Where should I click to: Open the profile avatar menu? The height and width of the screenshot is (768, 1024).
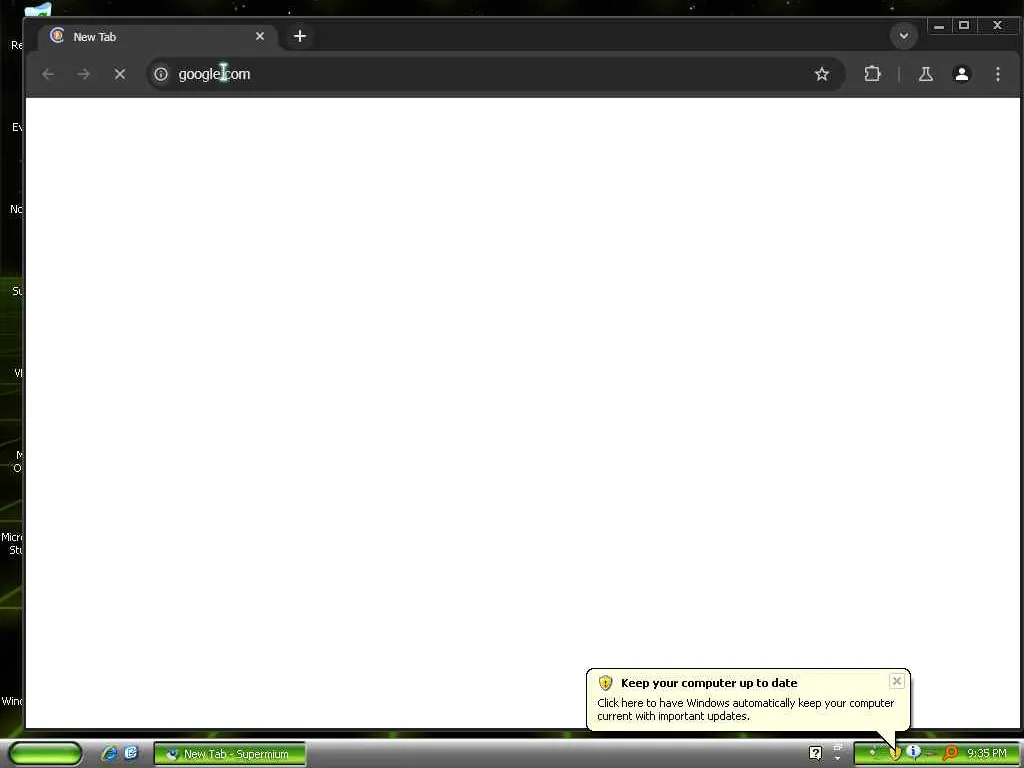pos(961,74)
